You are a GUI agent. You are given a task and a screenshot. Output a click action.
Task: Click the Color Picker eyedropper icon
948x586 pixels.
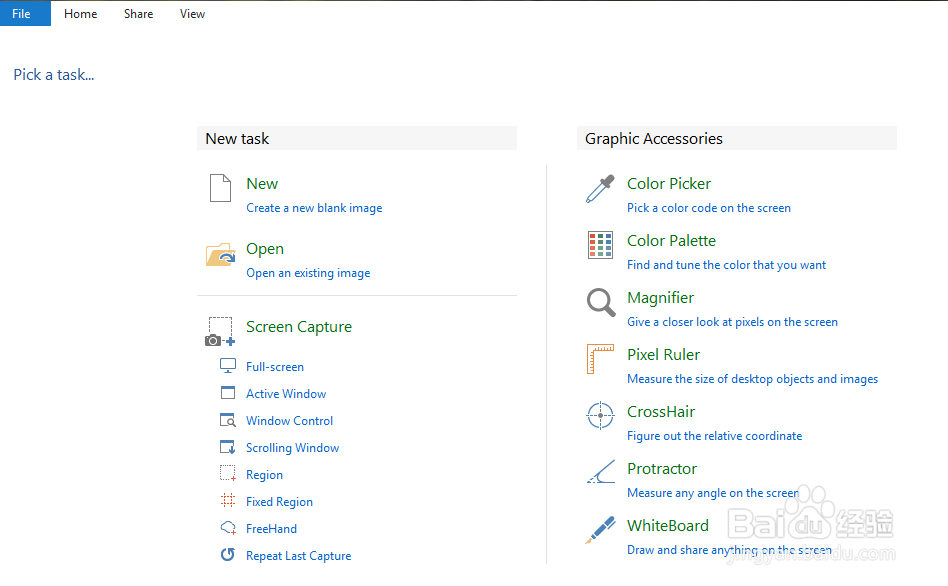coord(600,188)
